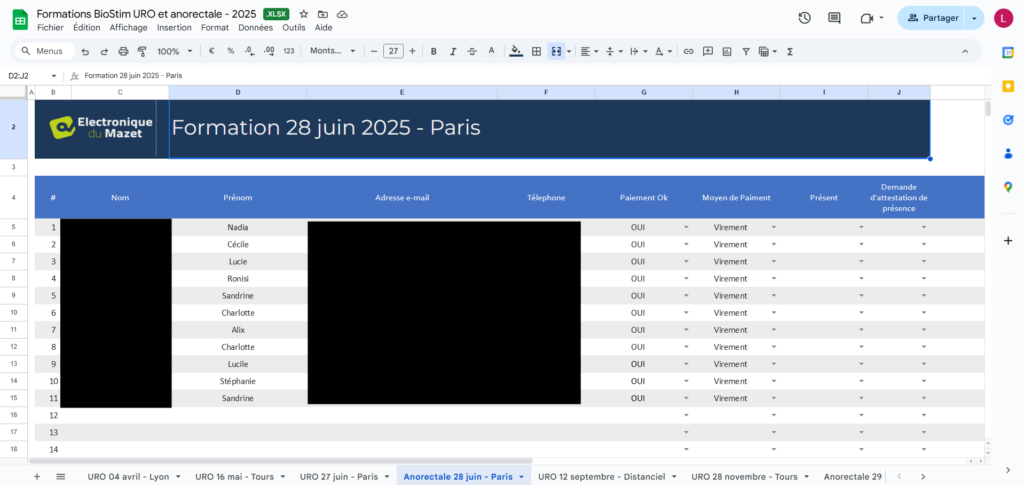Expand Paiement Ok dropdown for Nadia
Viewport: 1024px width, 485px height.
point(686,228)
